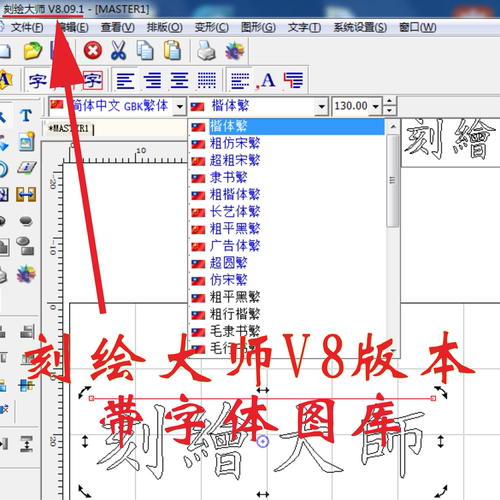The width and height of the screenshot is (500, 500).
Task: Open the 排版(O) menu
Action: tap(165, 27)
